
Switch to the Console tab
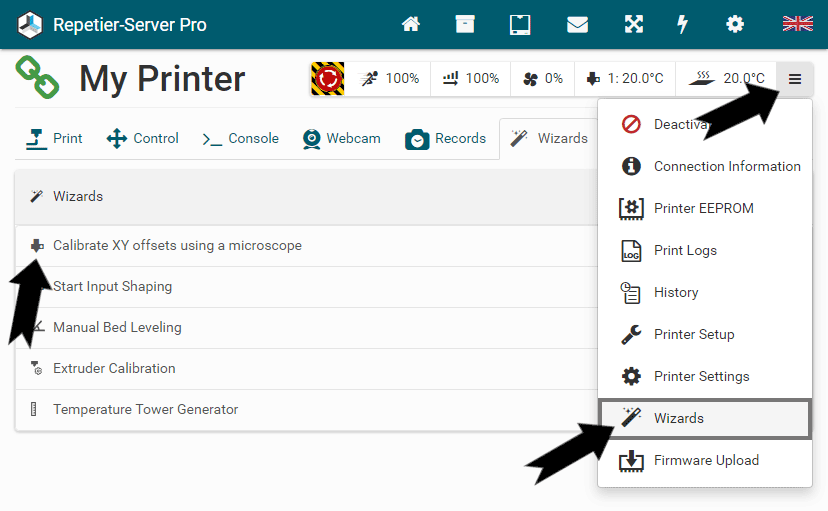coord(240,139)
